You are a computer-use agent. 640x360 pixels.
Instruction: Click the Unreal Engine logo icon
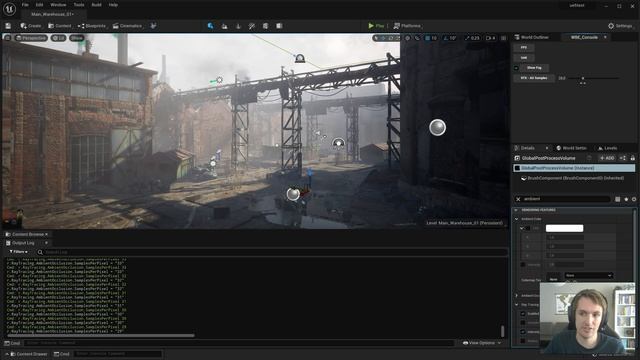tap(9, 9)
